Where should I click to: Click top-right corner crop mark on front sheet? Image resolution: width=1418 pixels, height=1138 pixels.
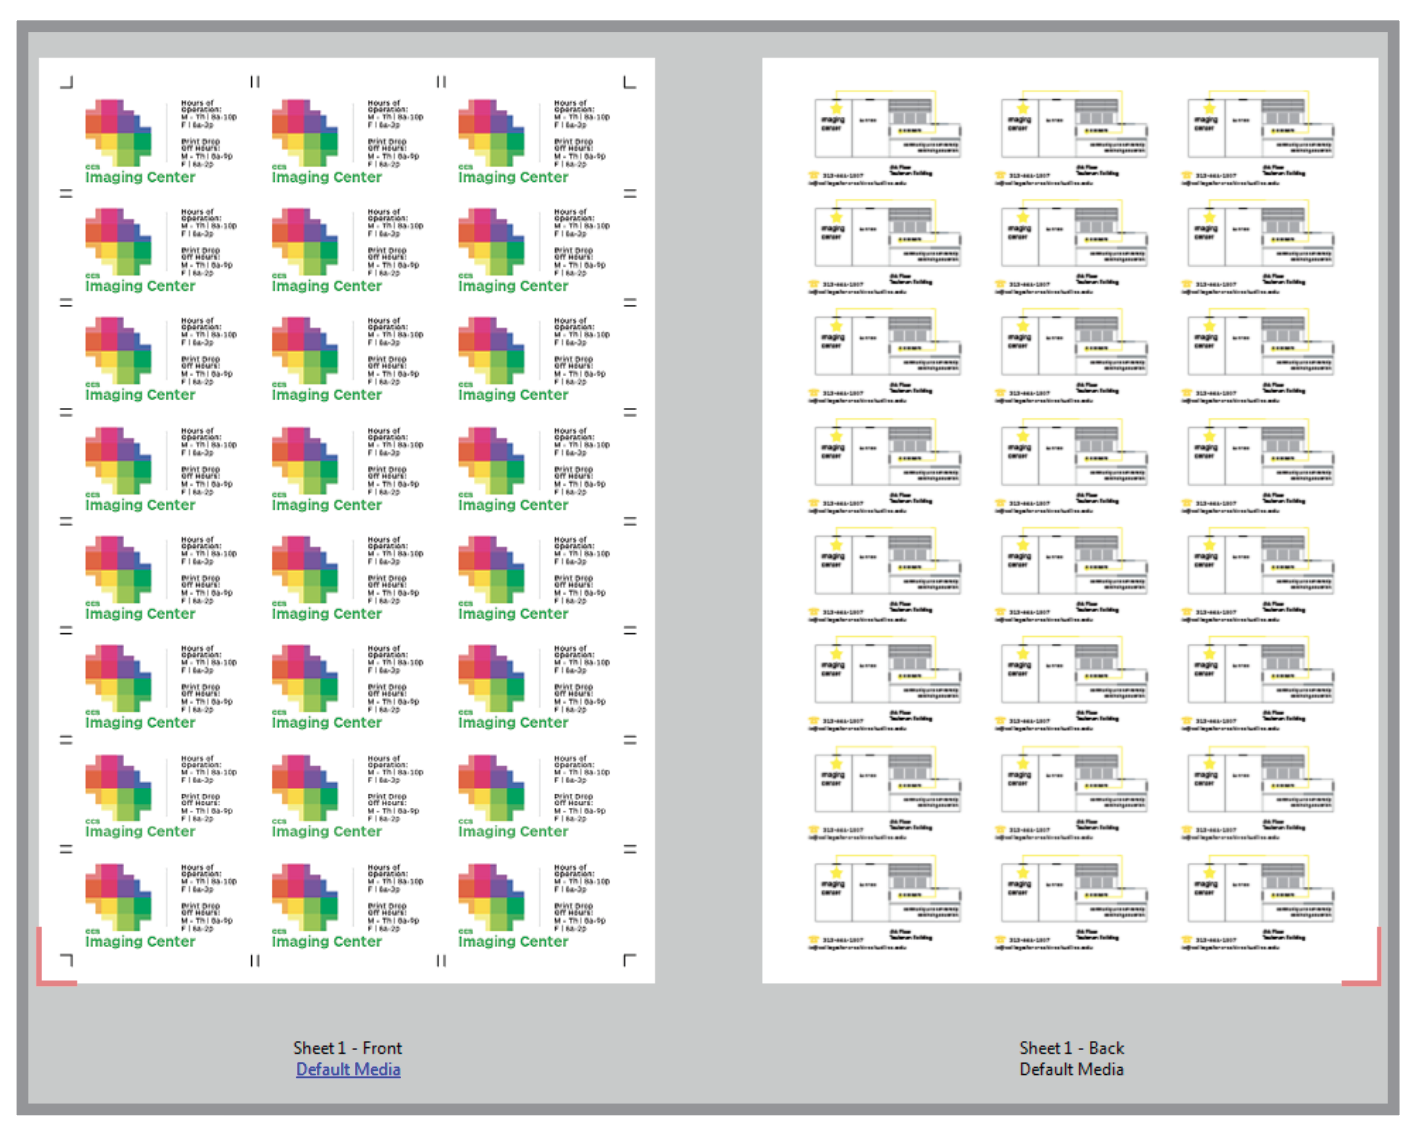tap(629, 82)
